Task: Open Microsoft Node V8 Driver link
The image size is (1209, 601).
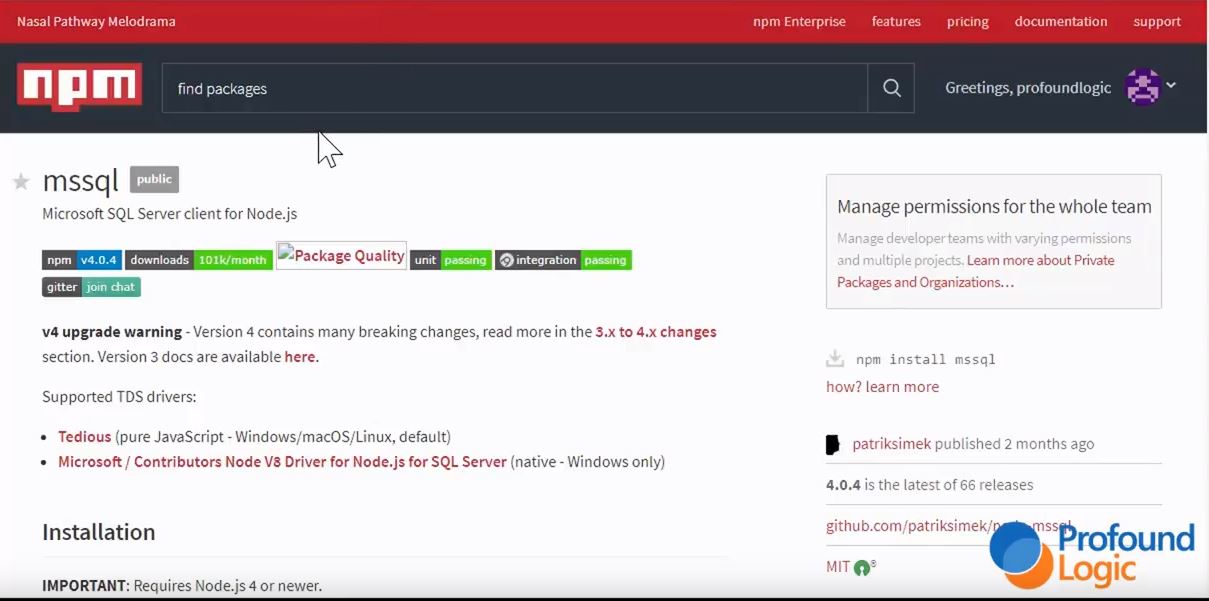Action: pyautogui.click(x=282, y=461)
